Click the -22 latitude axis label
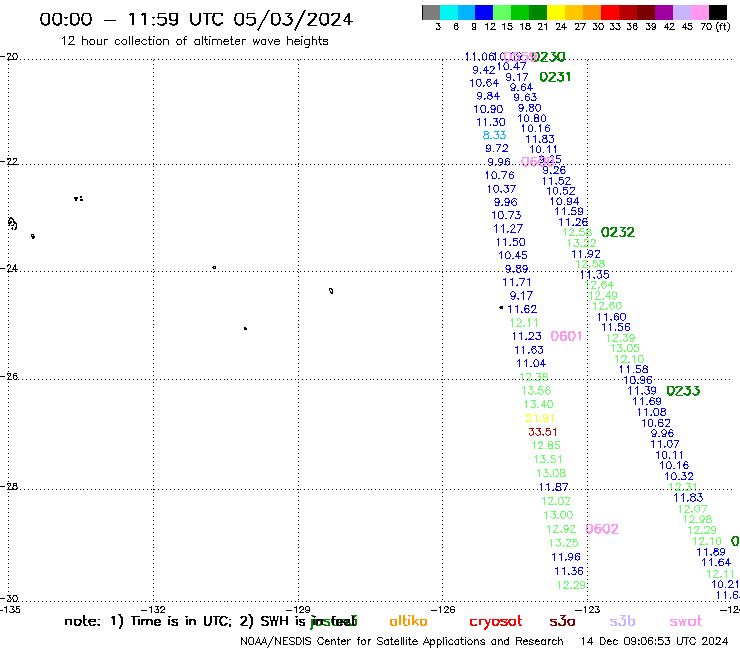 point(9,161)
